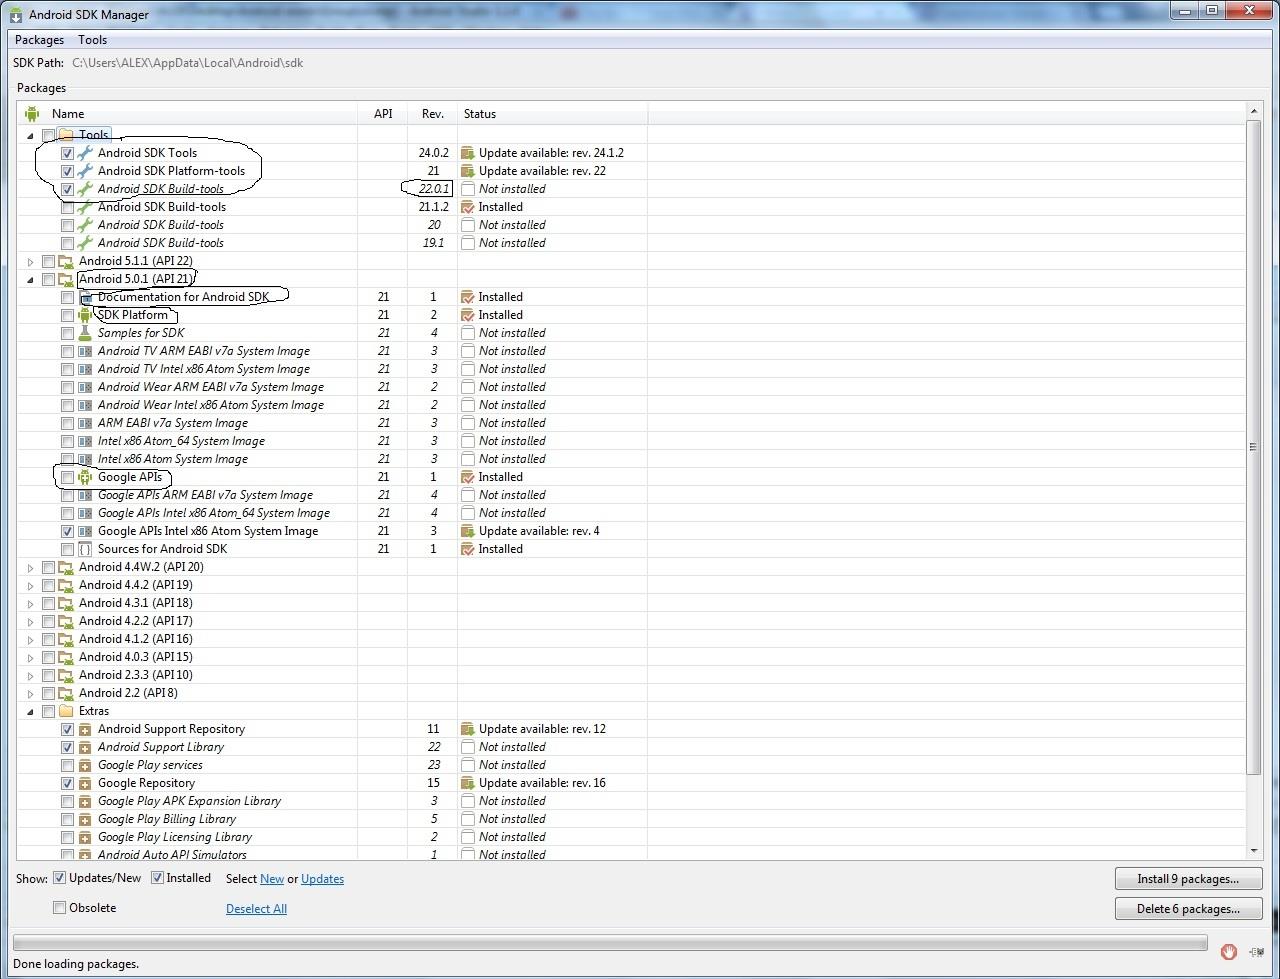Check the Google APIs checkbox
The image size is (1280, 979).
coord(67,477)
